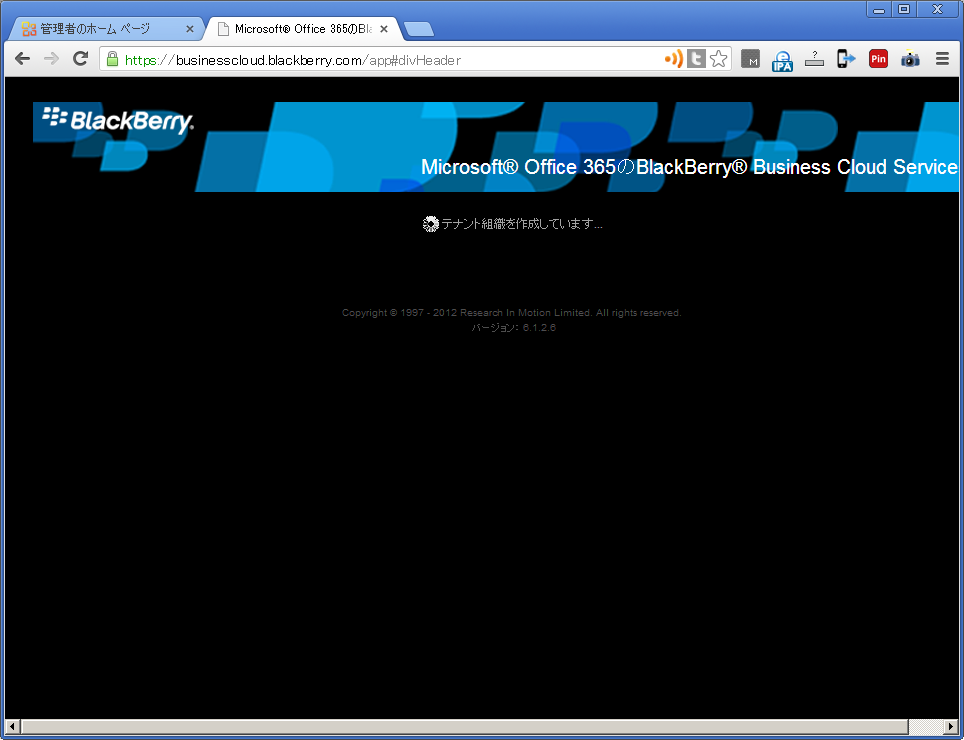The height and width of the screenshot is (740, 964).
Task: Open the IPA extension icon
Action: pyautogui.click(x=782, y=60)
